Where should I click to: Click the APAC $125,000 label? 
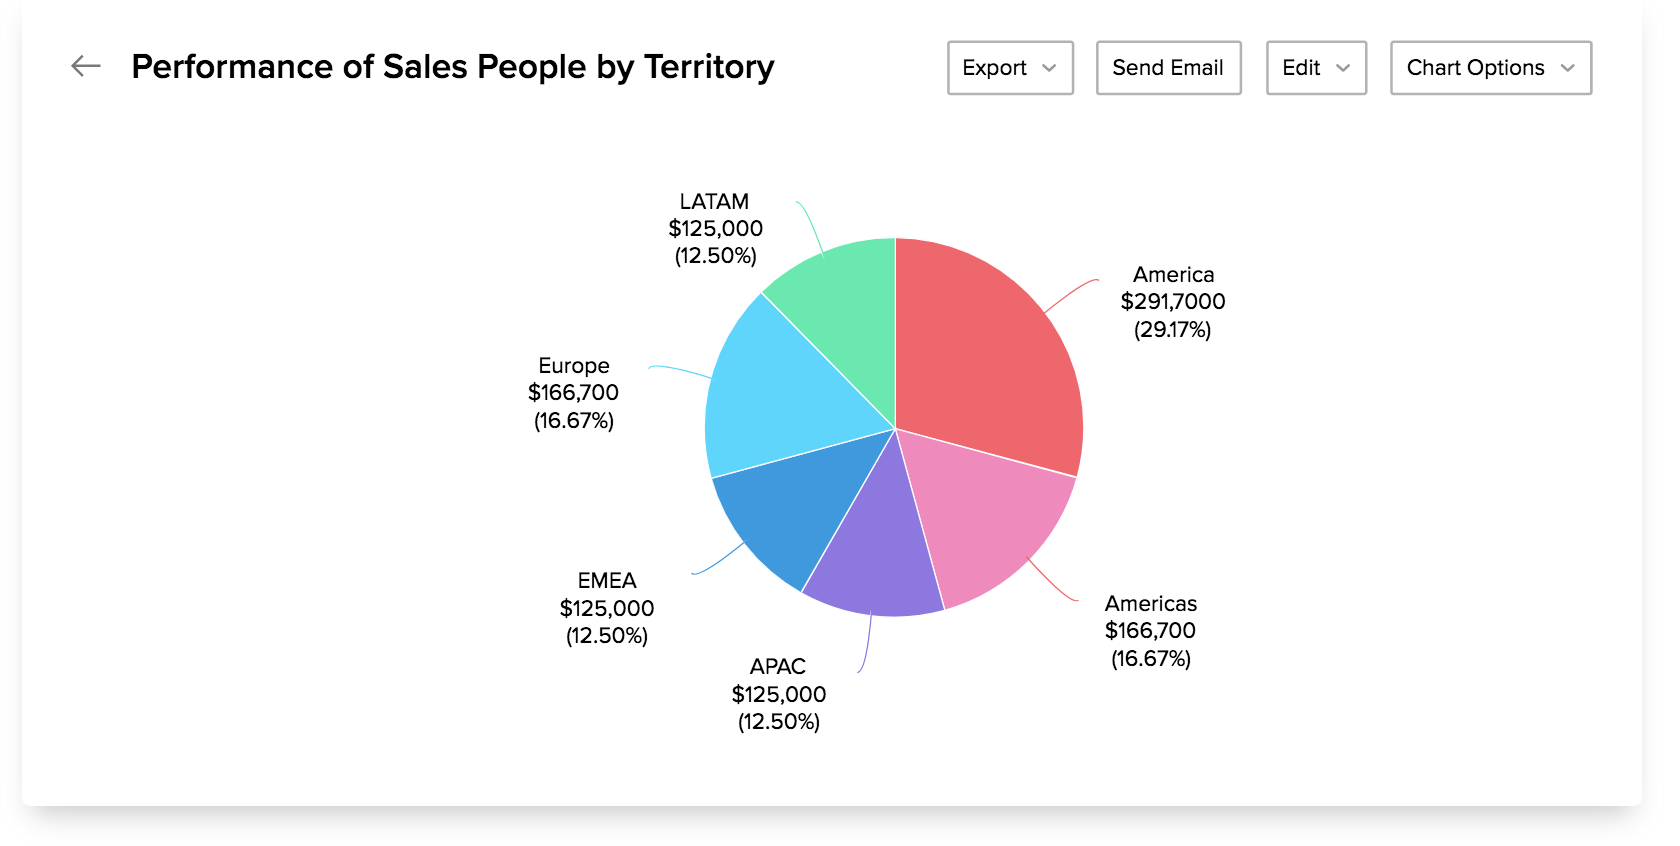pos(778,694)
